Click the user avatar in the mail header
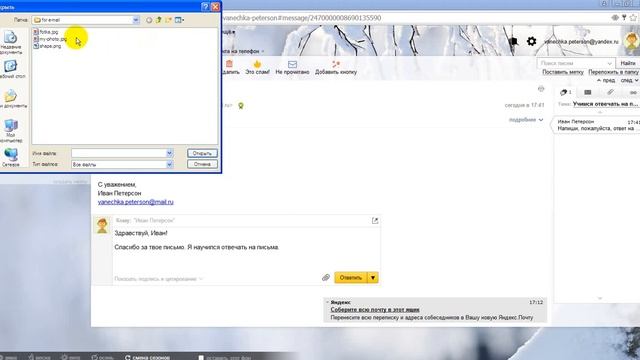 [x=631, y=41]
